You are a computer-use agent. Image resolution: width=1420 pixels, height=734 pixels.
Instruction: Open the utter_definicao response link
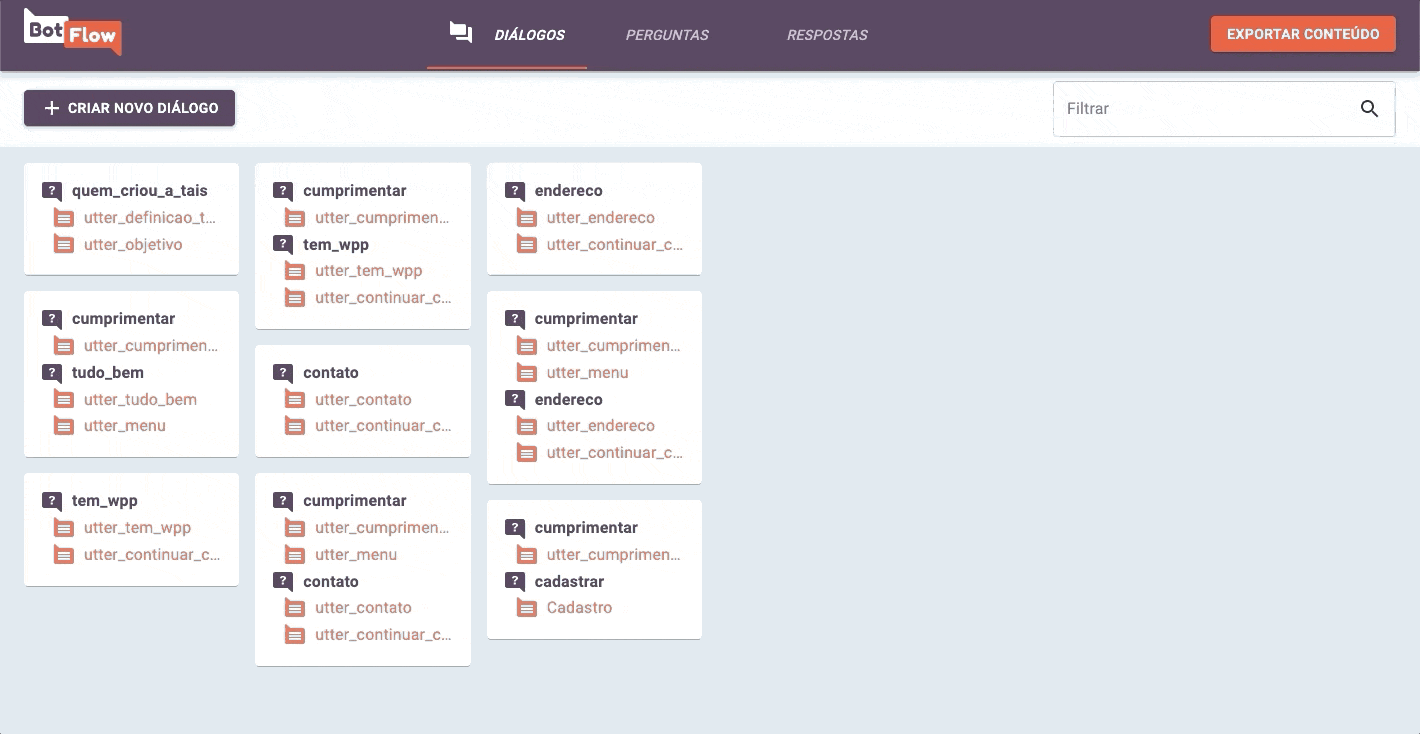[149, 218]
